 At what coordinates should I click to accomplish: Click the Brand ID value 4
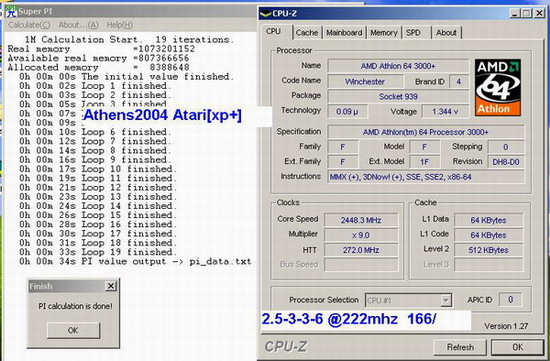(458, 82)
